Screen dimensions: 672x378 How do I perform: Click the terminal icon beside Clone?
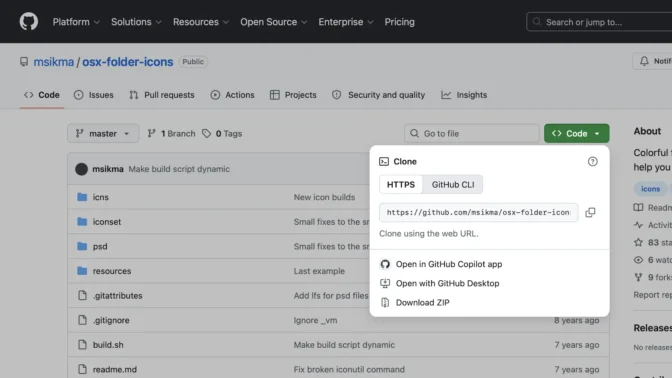point(384,162)
